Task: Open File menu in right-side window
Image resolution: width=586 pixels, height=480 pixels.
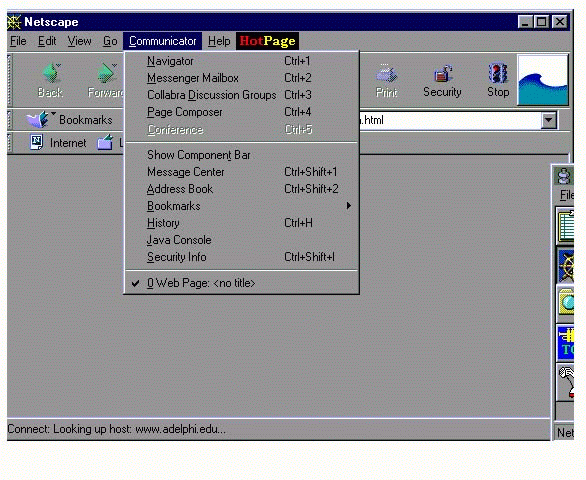Action: click(x=567, y=195)
